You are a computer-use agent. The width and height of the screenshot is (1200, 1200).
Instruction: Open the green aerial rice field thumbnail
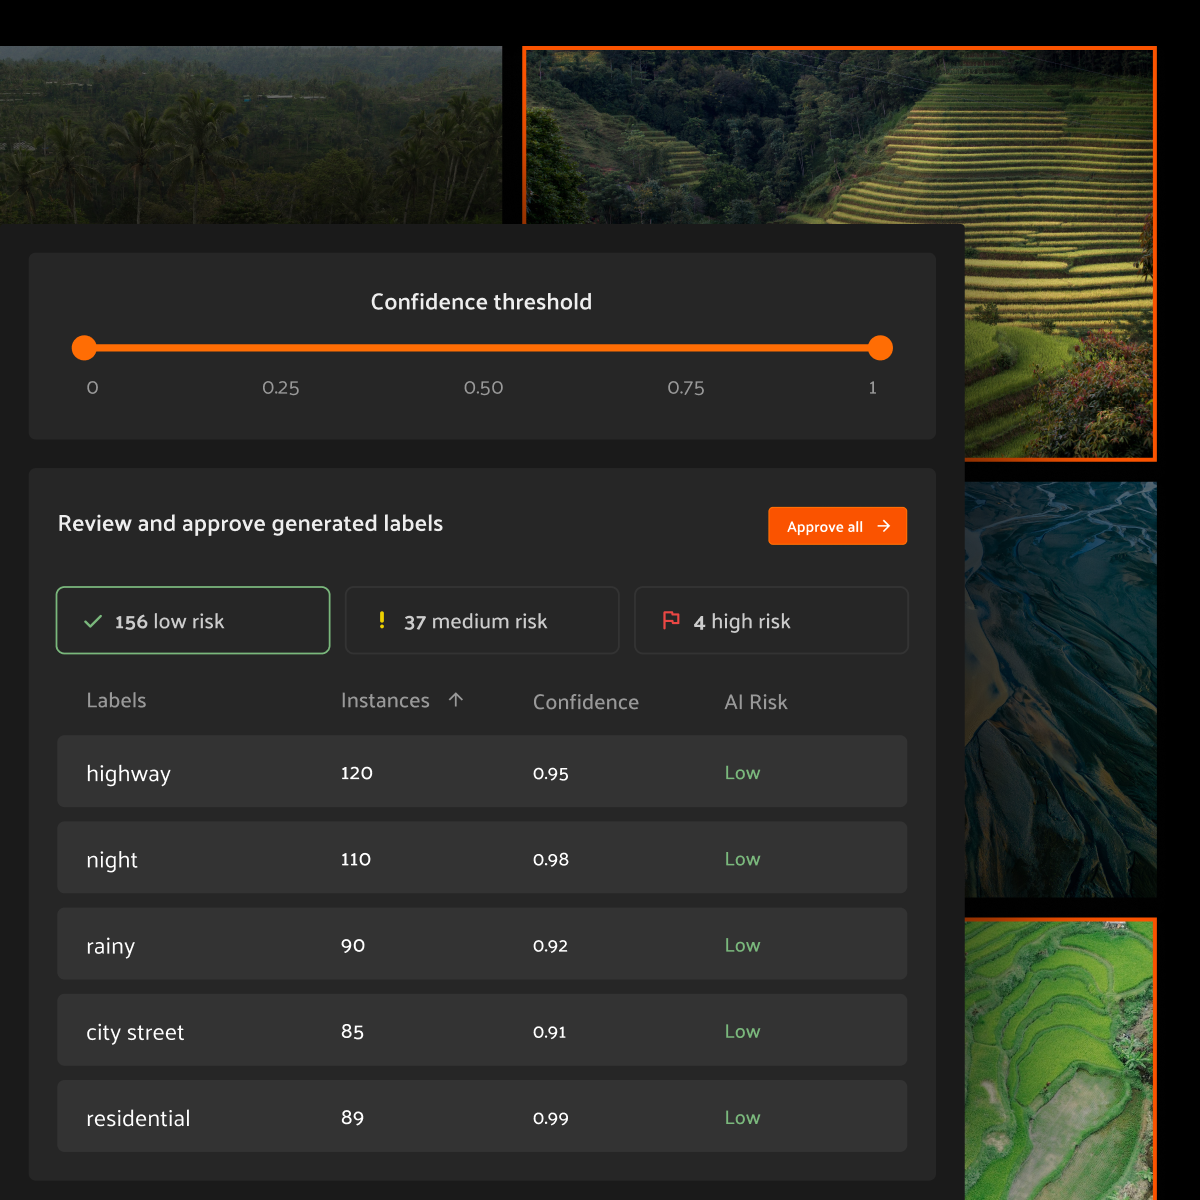point(1061,1058)
